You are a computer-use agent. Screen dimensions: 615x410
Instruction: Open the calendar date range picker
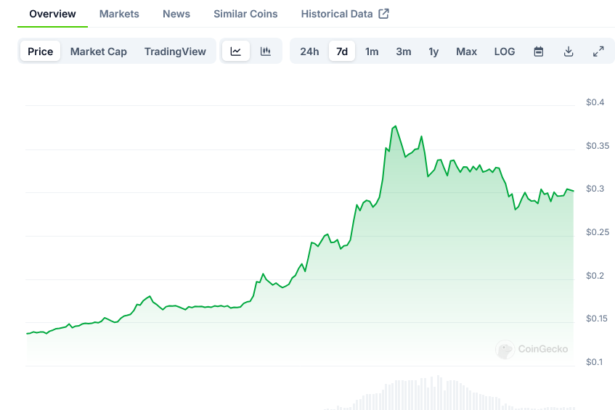point(538,51)
